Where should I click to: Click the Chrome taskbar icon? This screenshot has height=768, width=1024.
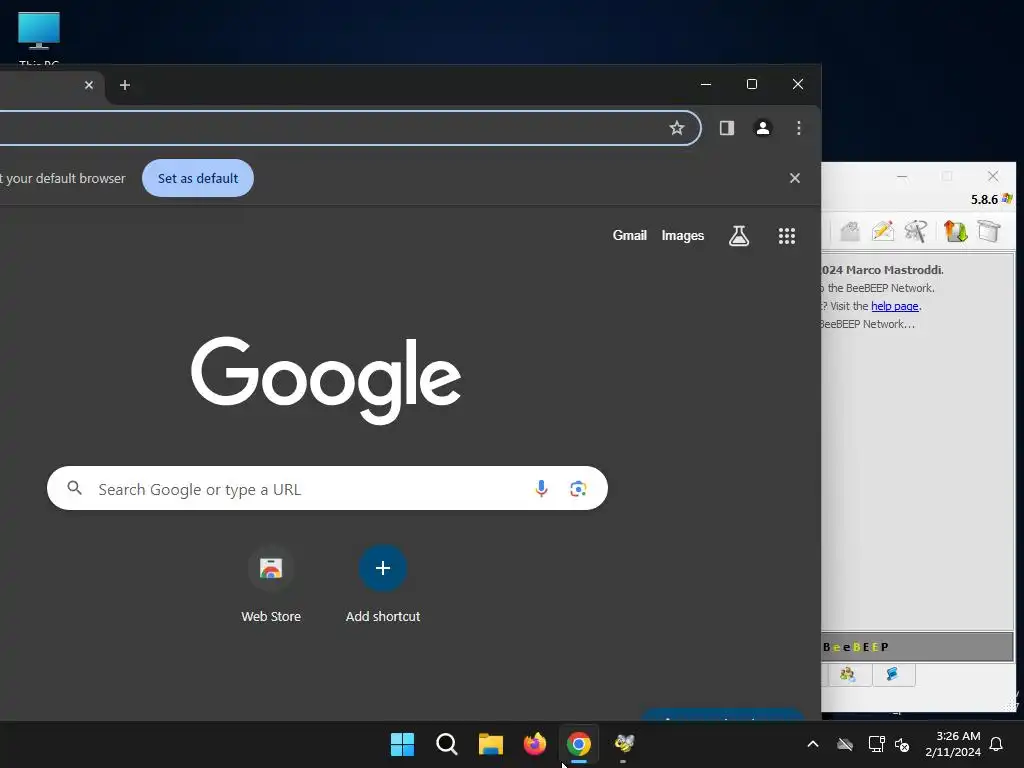click(579, 744)
